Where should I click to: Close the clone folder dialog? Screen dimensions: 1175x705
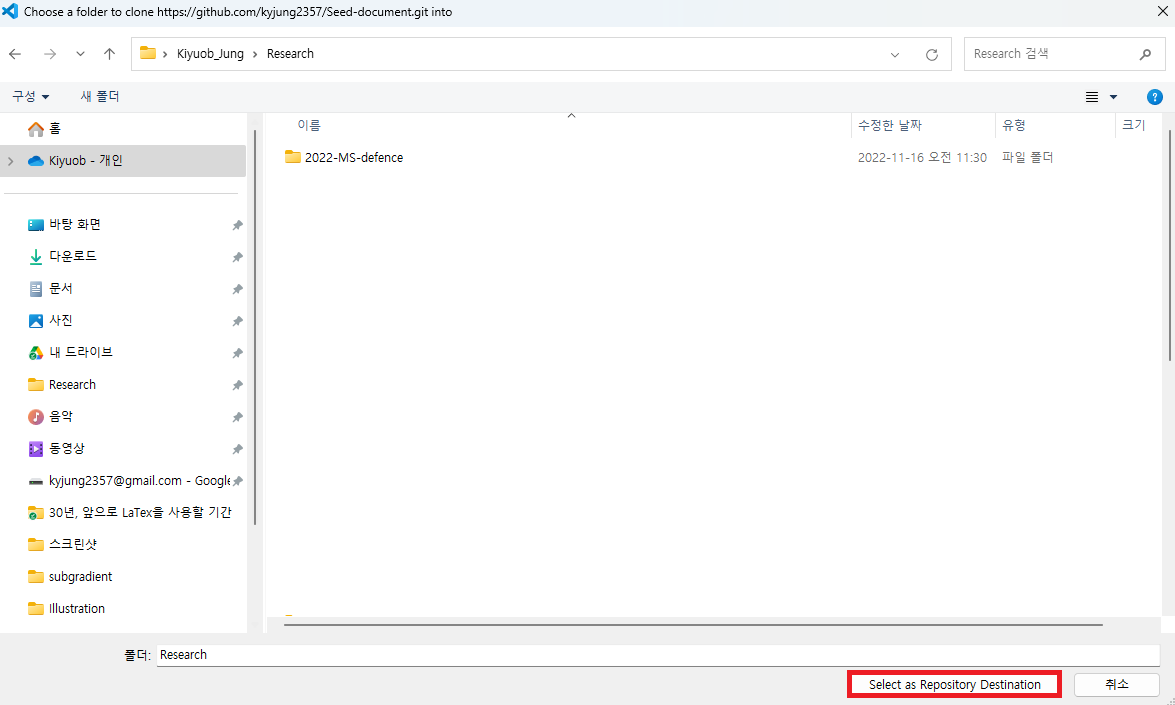point(1162,11)
